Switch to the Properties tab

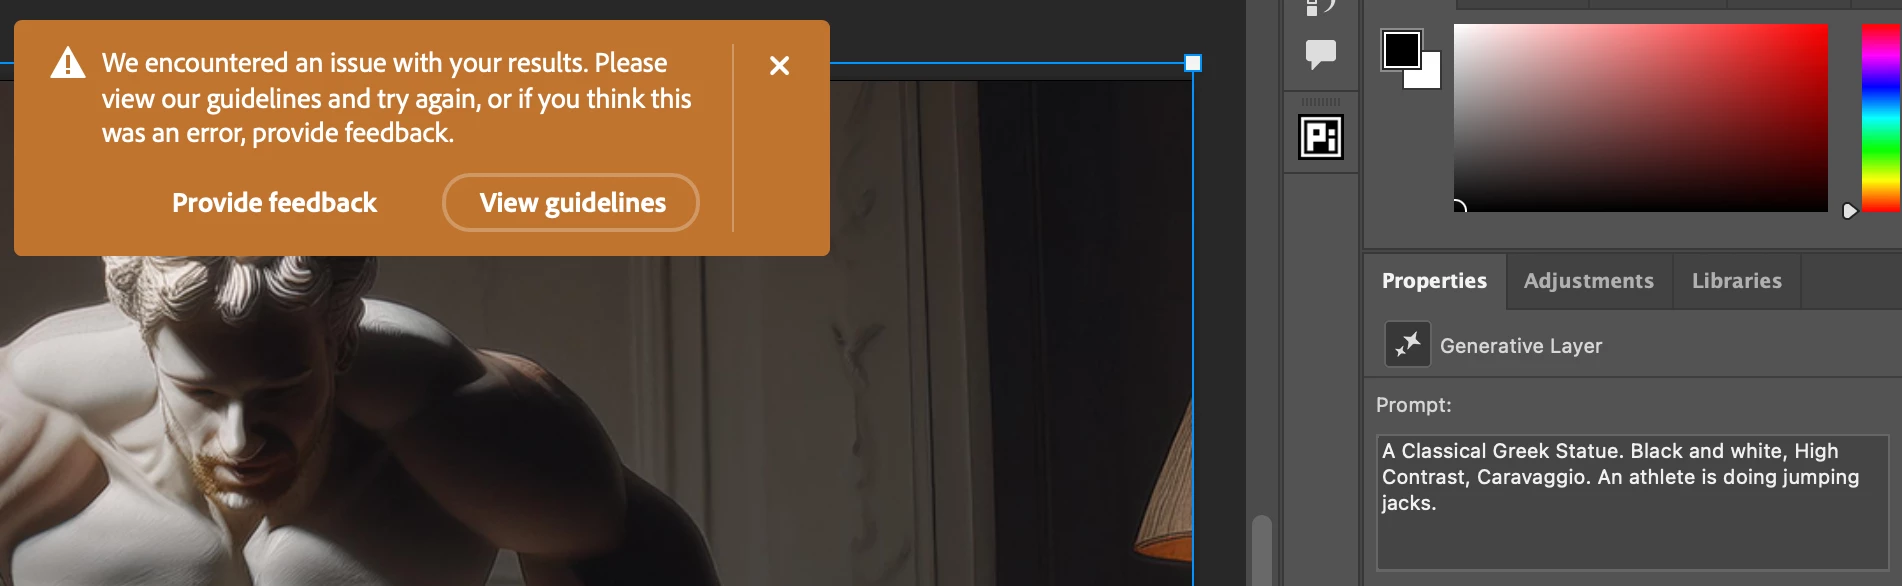(1434, 281)
